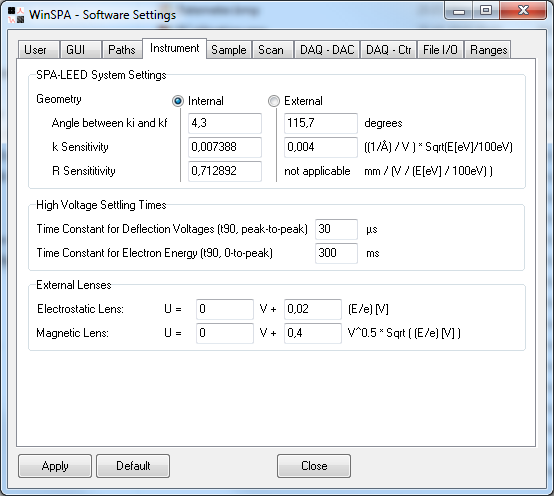554x496 pixels.
Task: Maximize the Software Settings window
Action: tap(486, 11)
